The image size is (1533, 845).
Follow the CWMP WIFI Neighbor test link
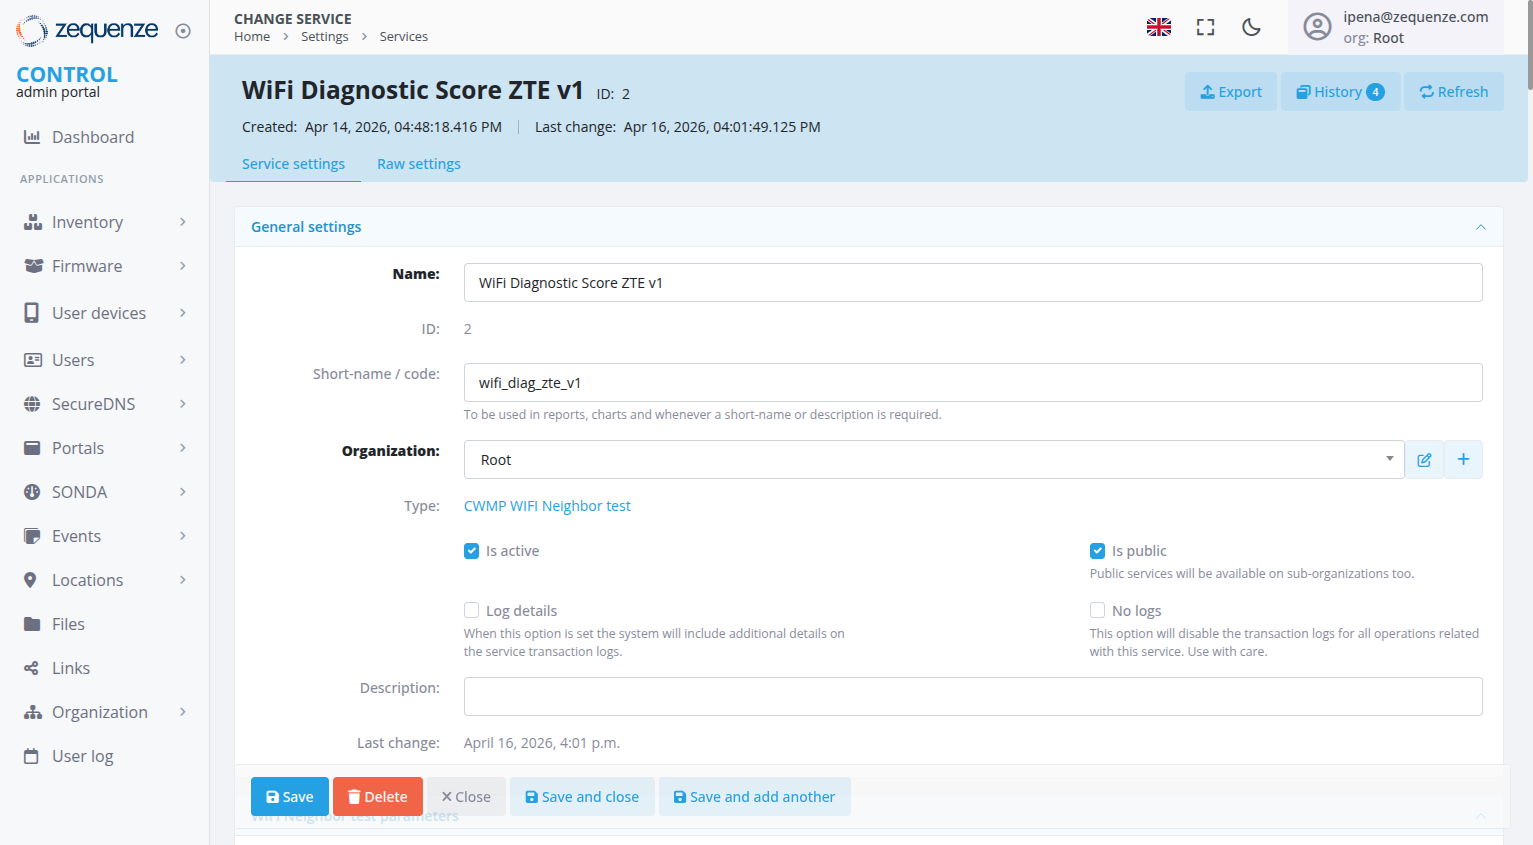547,506
